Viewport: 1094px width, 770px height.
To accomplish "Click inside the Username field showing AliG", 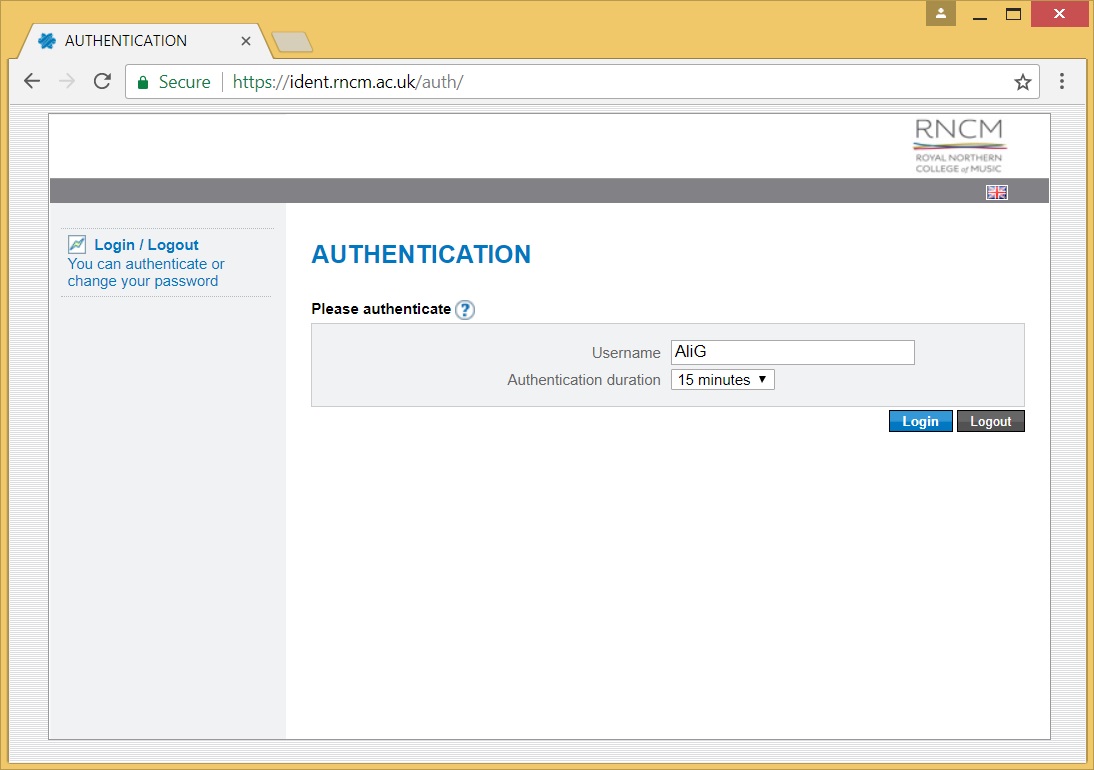I will tap(792, 352).
